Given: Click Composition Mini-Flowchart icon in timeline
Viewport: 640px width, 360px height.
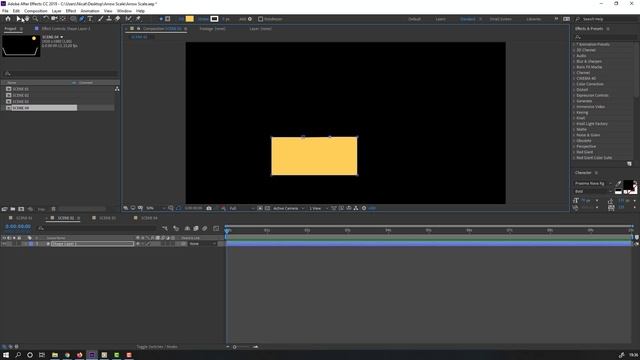Looking at the screenshot, I should point(165,228).
